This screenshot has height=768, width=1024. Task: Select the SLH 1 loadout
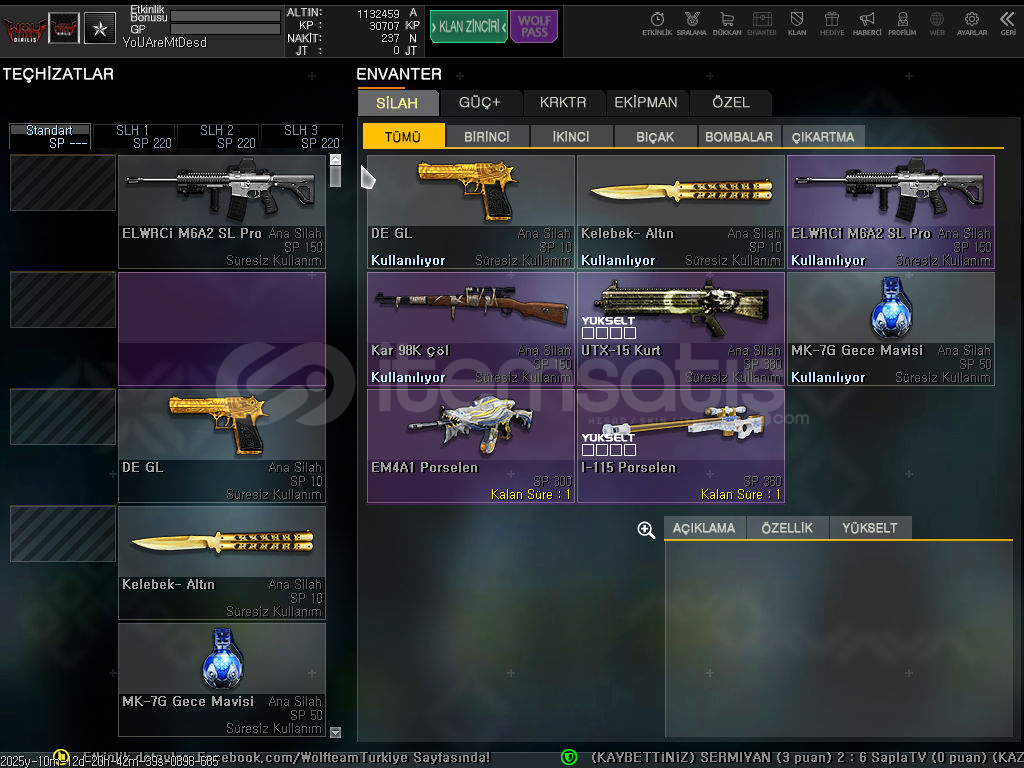[x=135, y=136]
